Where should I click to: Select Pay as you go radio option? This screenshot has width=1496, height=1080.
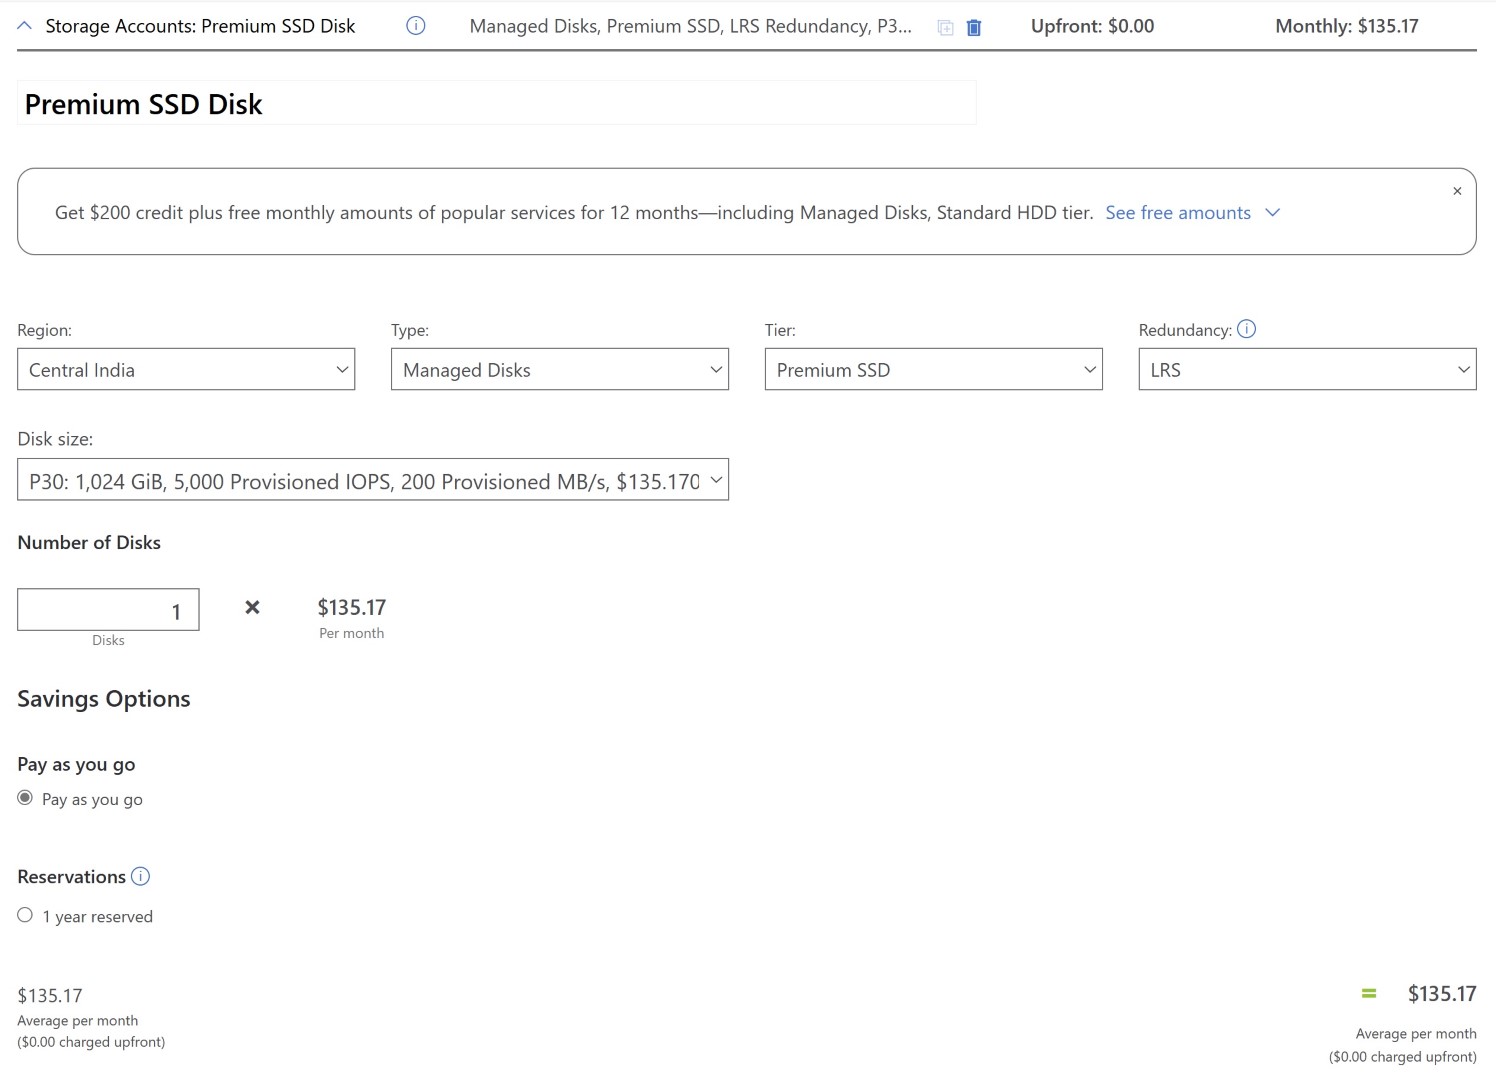(25, 798)
